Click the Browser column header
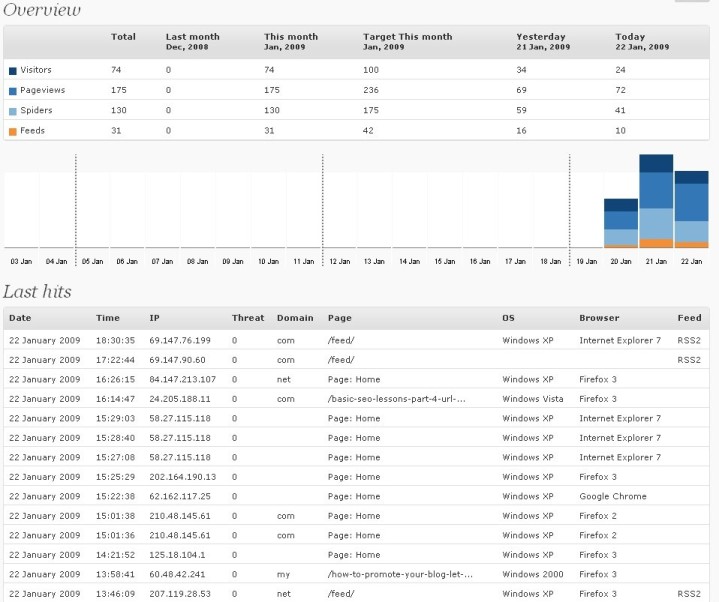The width and height of the screenshot is (719, 602). coord(599,318)
